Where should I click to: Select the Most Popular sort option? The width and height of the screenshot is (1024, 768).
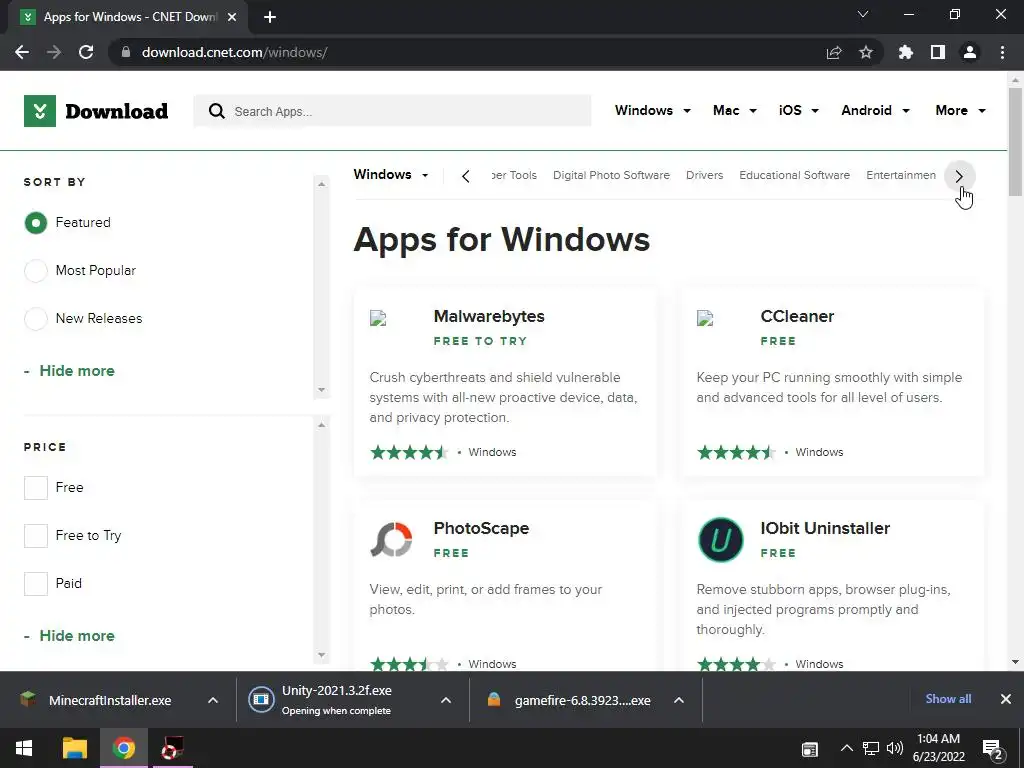pos(36,270)
